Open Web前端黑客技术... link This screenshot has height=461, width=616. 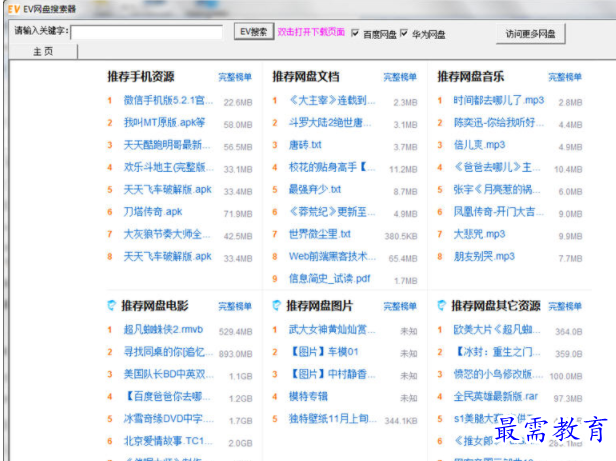click(x=332, y=257)
